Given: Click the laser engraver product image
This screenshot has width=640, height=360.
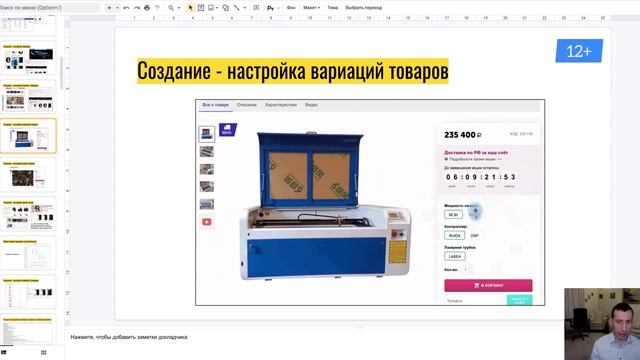Looking at the screenshot, I should coord(325,206).
